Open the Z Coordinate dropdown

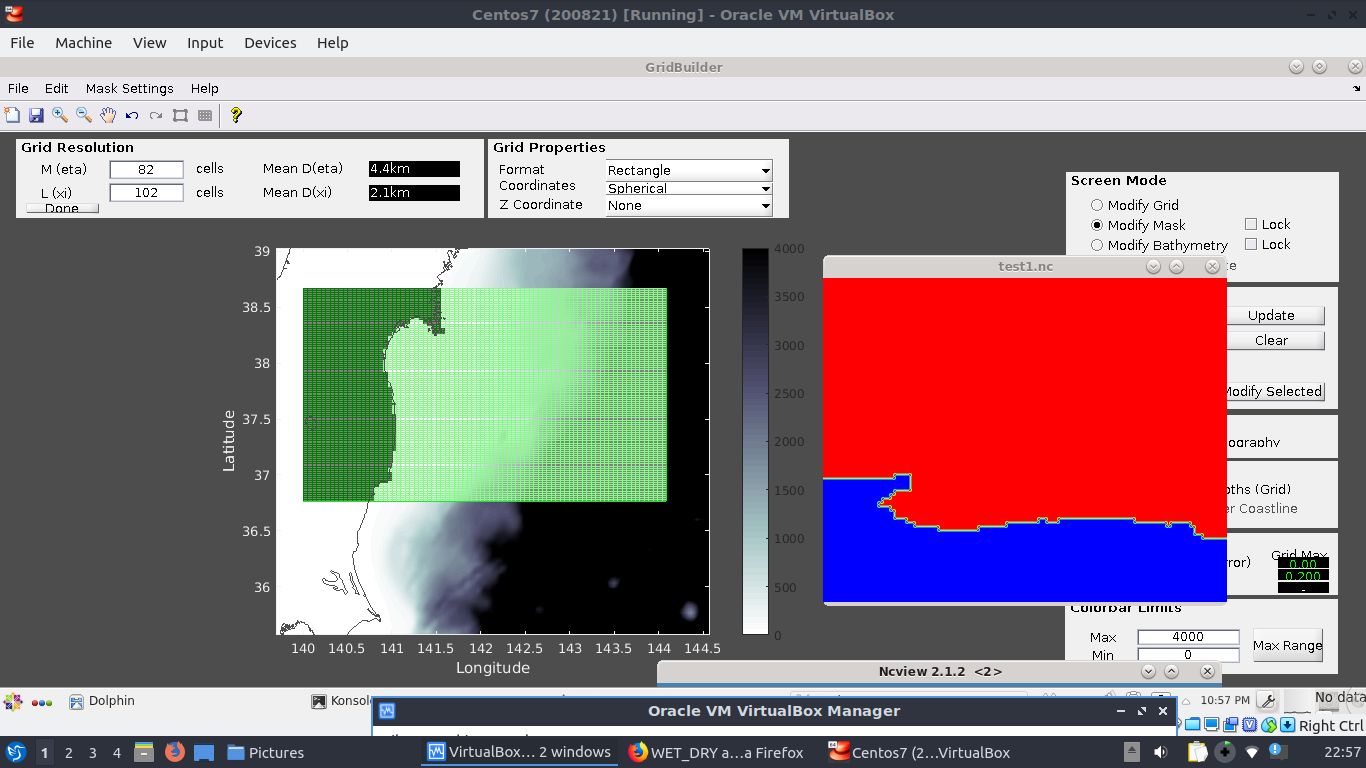(689, 206)
